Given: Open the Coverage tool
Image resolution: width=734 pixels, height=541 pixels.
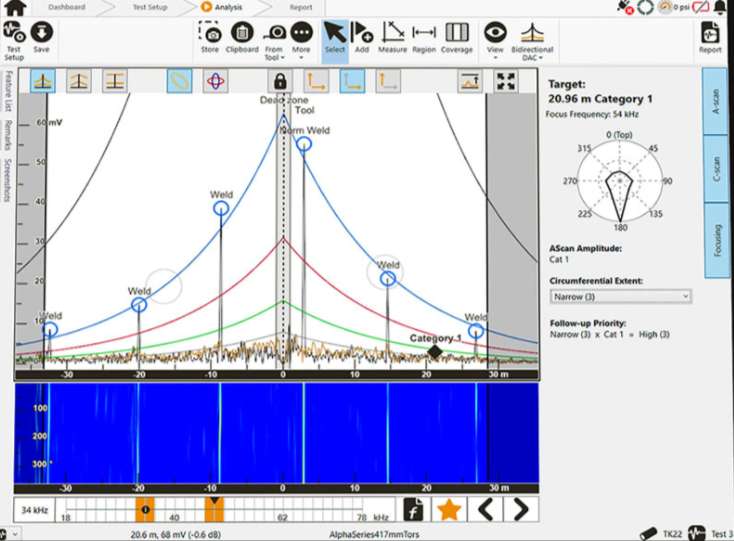Looking at the screenshot, I should click(457, 35).
